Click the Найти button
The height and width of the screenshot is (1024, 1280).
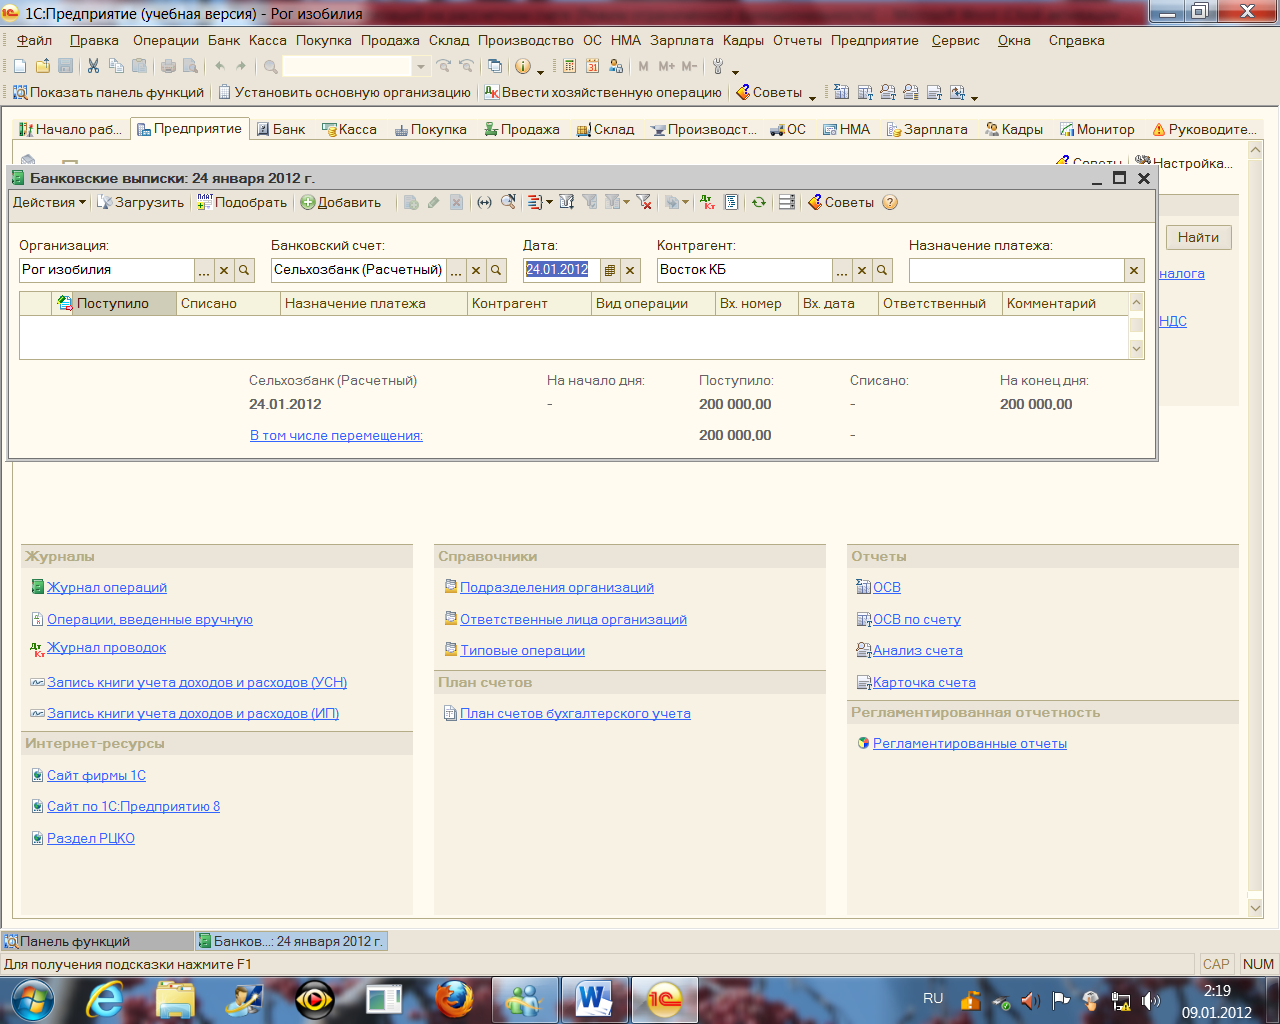click(x=1198, y=237)
